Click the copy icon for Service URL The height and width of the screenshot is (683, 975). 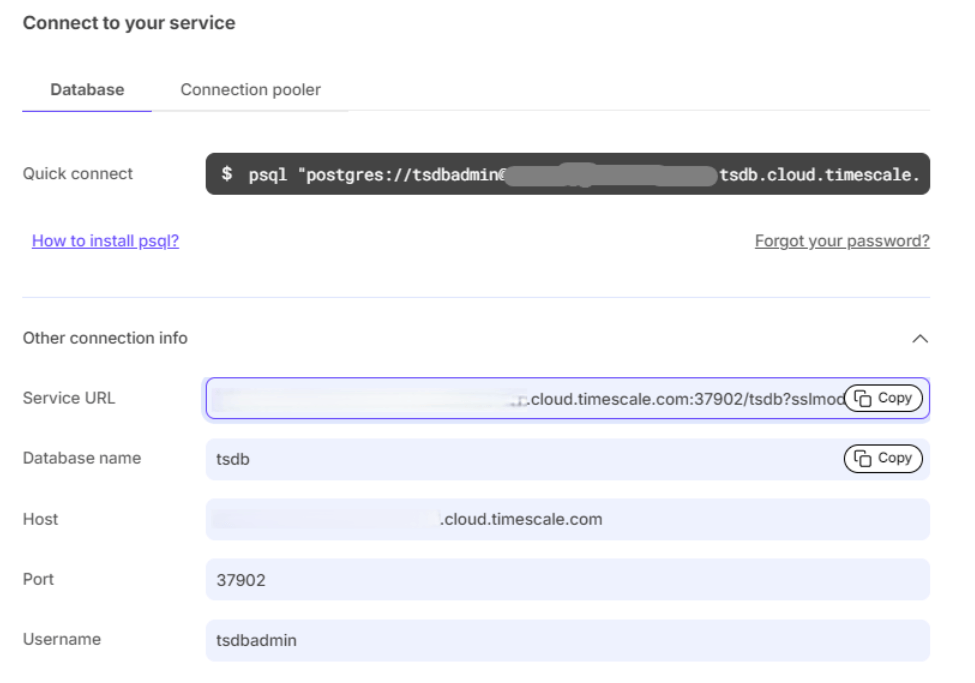(x=863, y=398)
